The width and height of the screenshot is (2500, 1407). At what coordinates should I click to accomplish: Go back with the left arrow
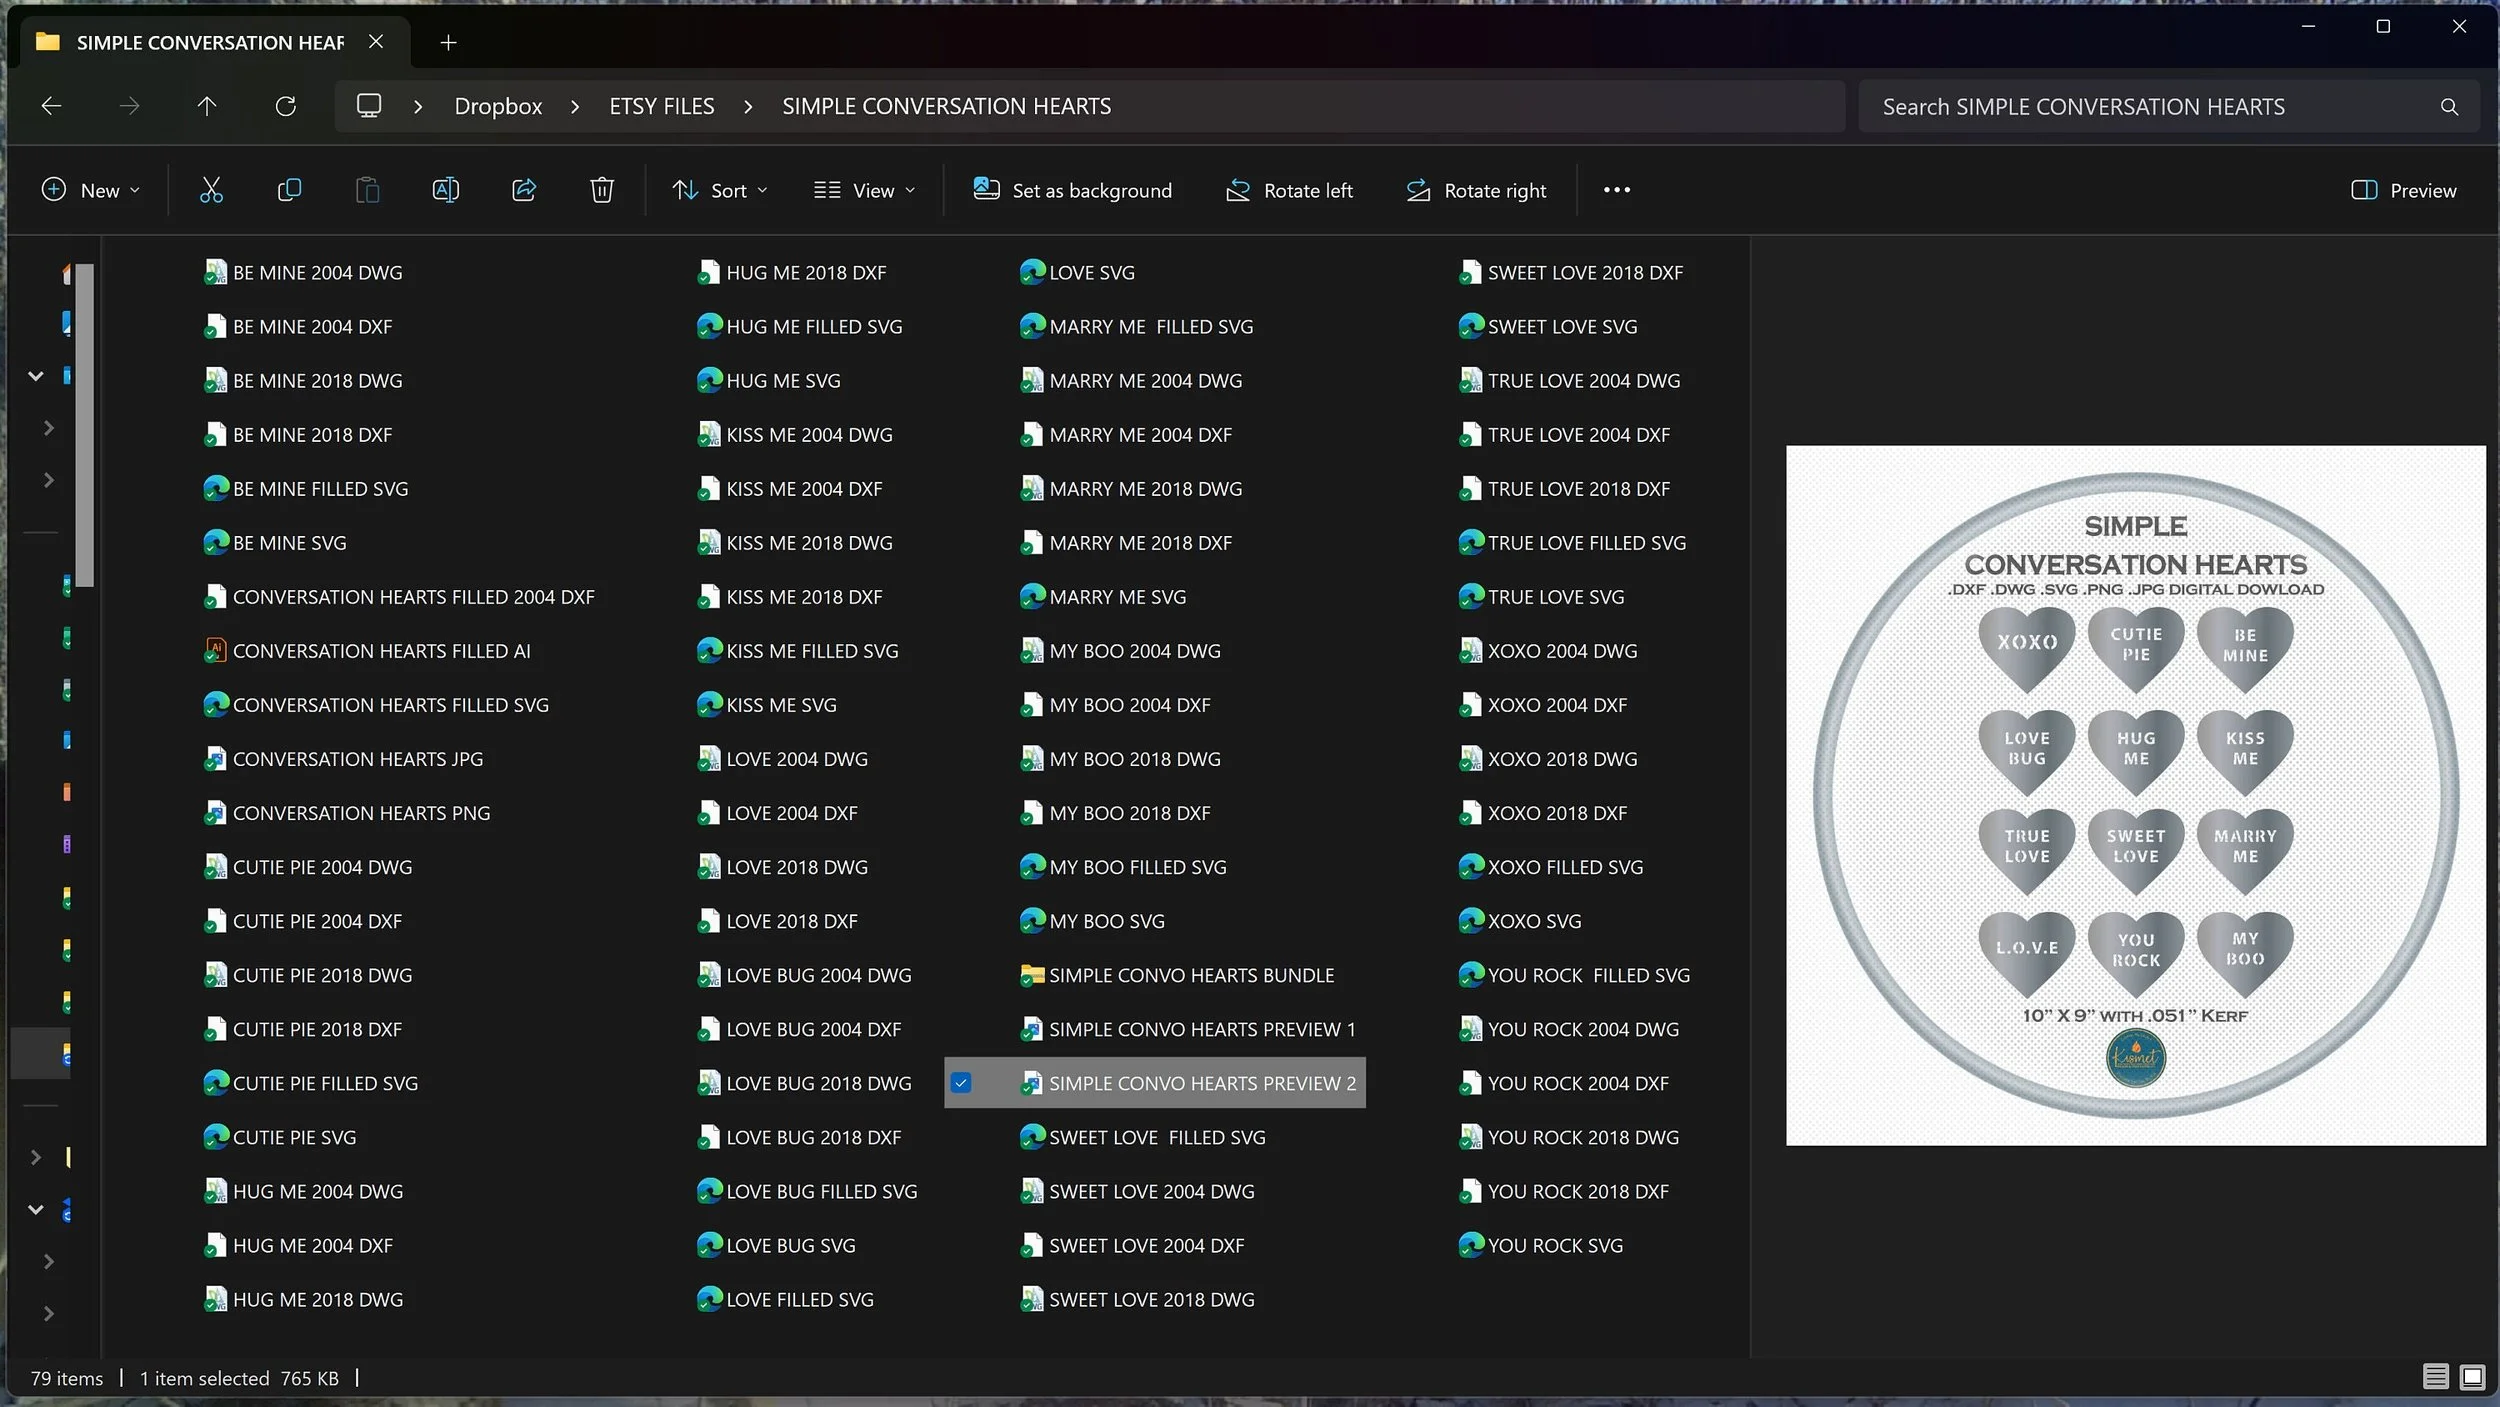click(x=51, y=106)
